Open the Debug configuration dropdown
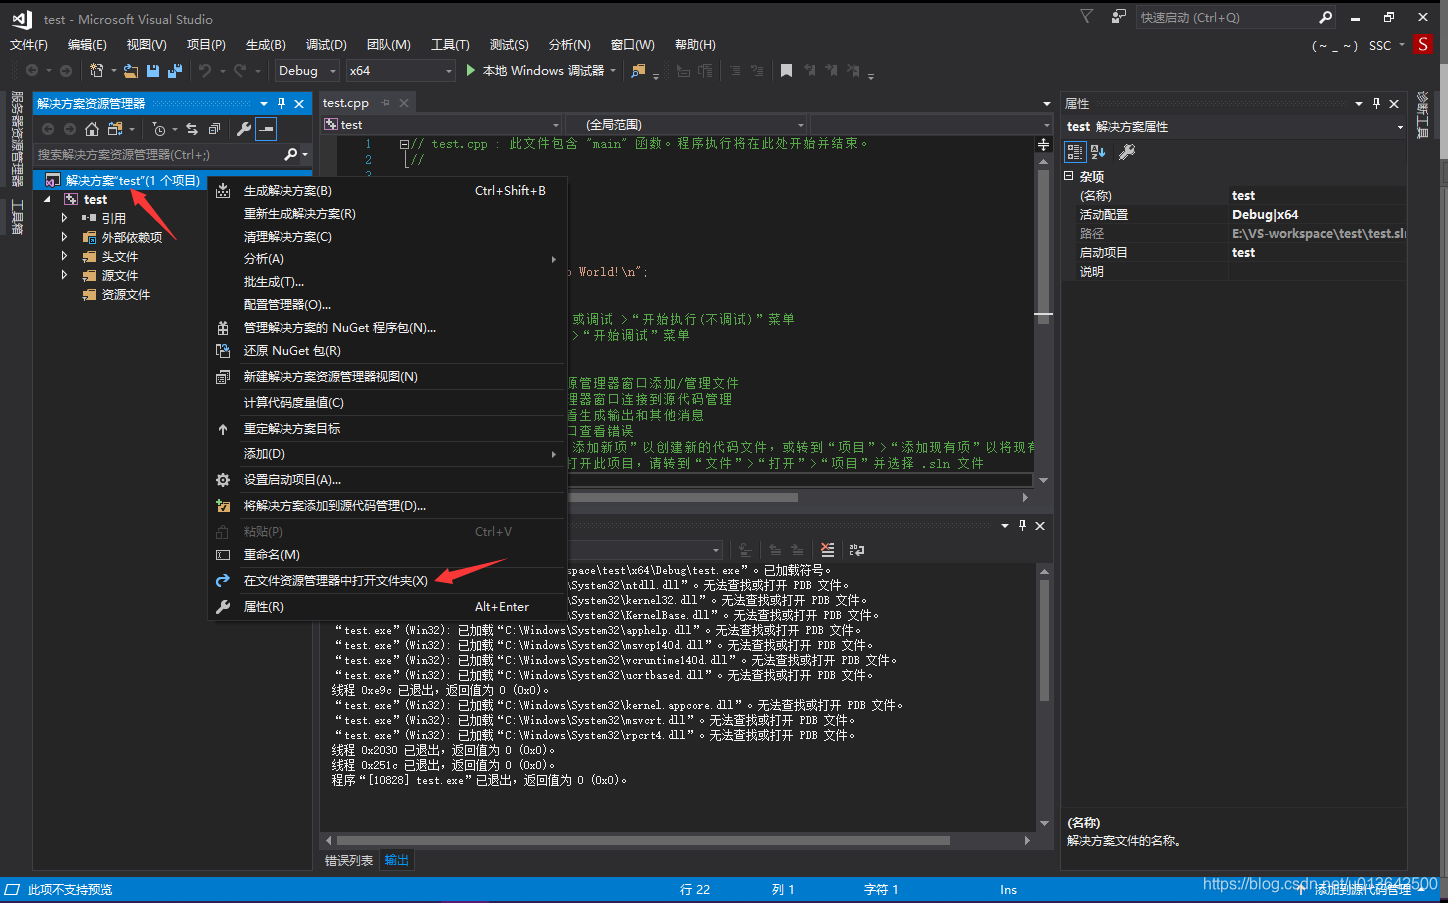 click(306, 71)
